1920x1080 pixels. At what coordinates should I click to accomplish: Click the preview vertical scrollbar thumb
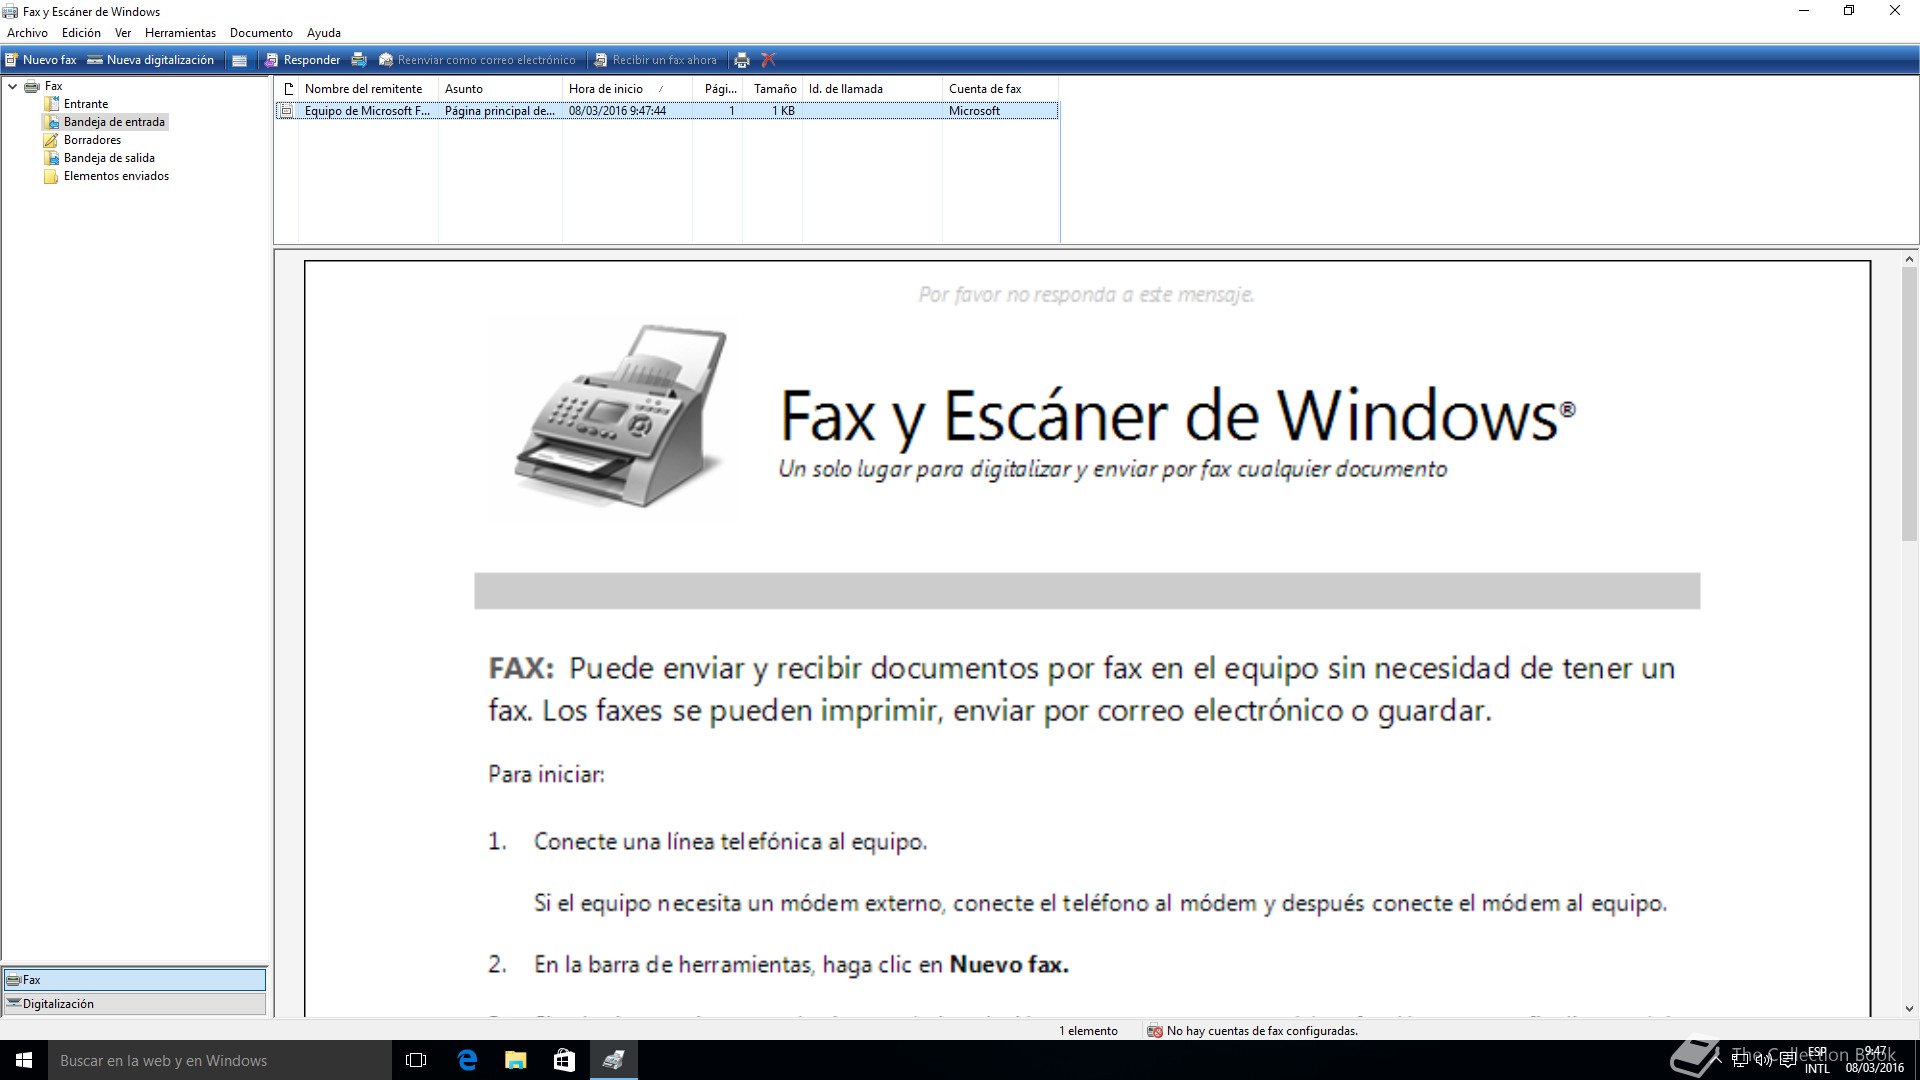tap(1909, 405)
